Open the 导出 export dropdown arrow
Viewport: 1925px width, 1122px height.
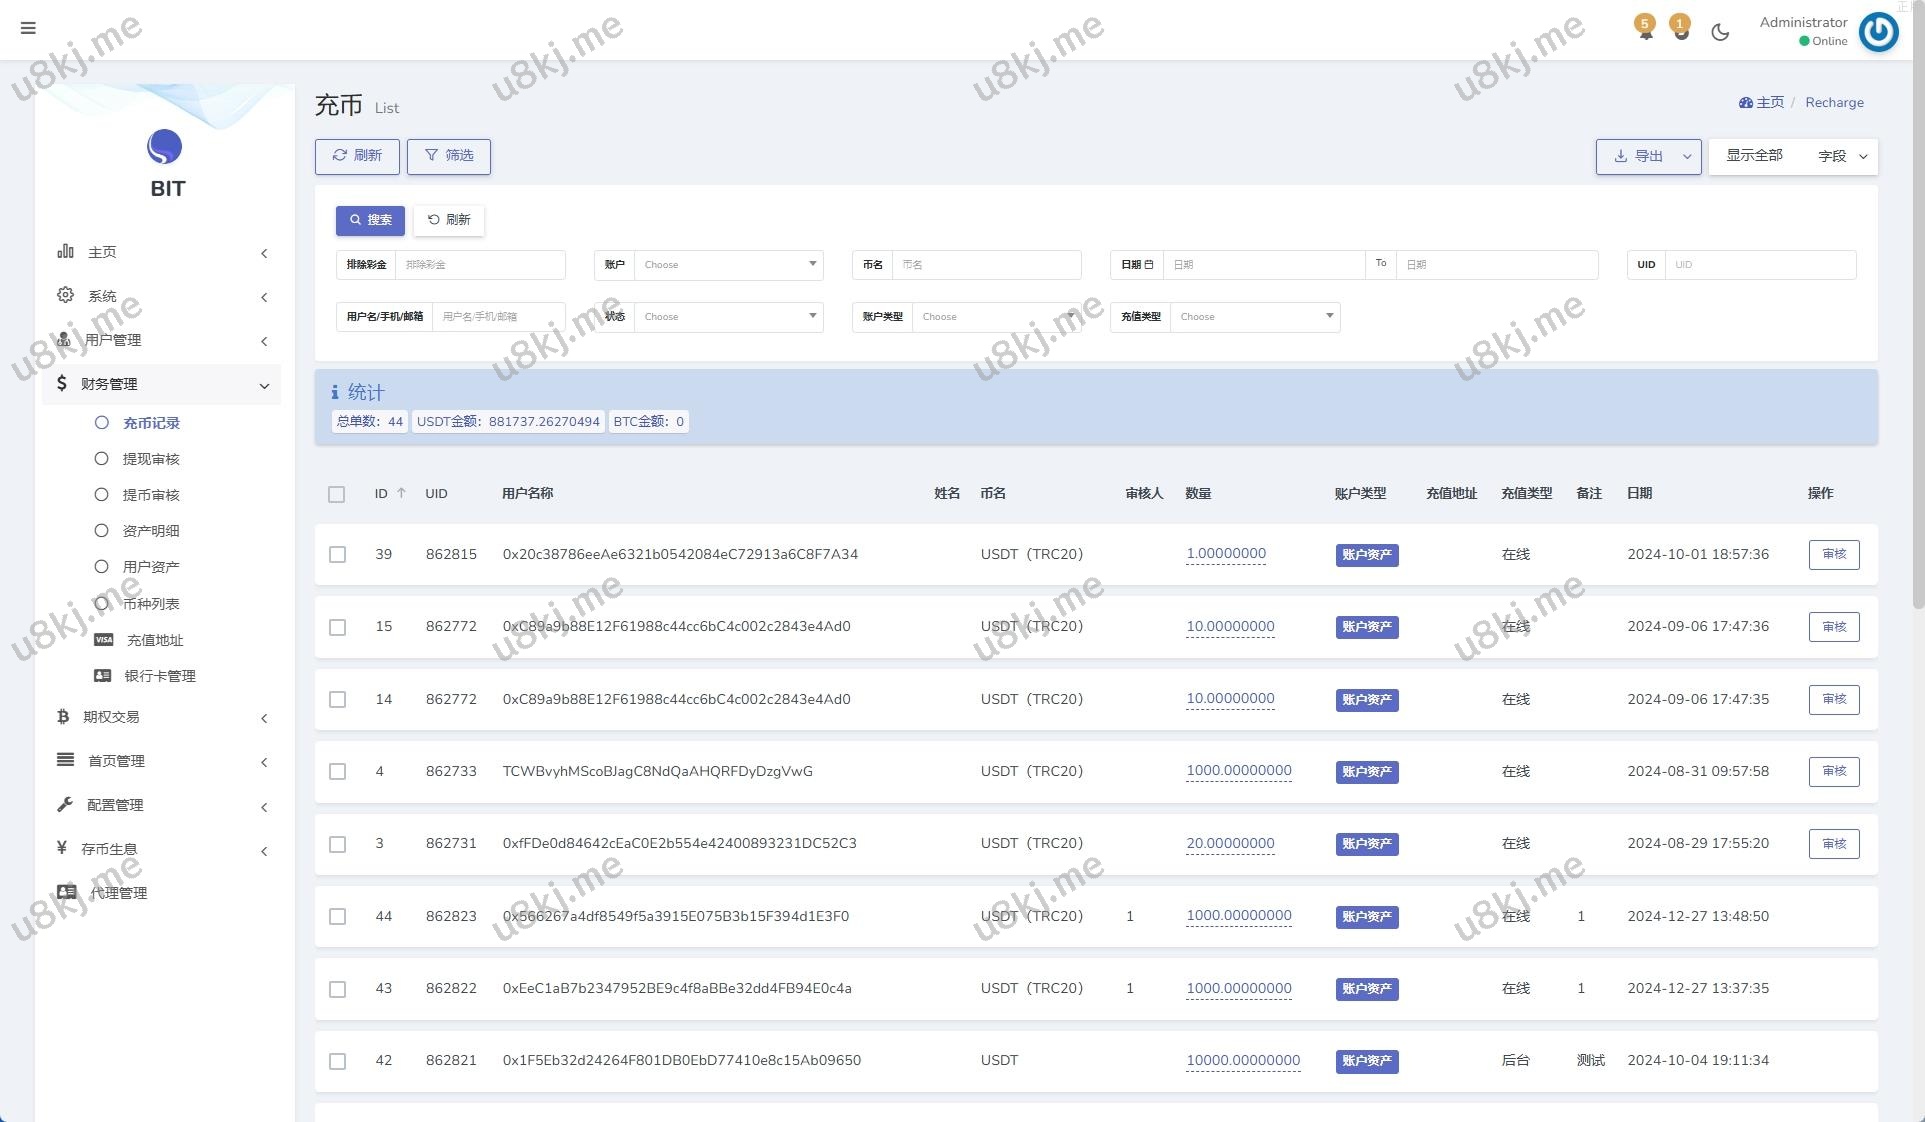coord(1687,156)
